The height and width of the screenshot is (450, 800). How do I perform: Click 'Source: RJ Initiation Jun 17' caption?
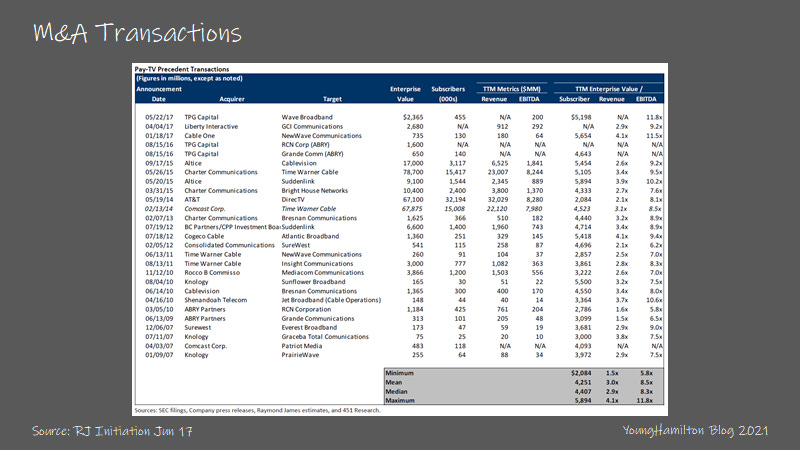point(112,431)
